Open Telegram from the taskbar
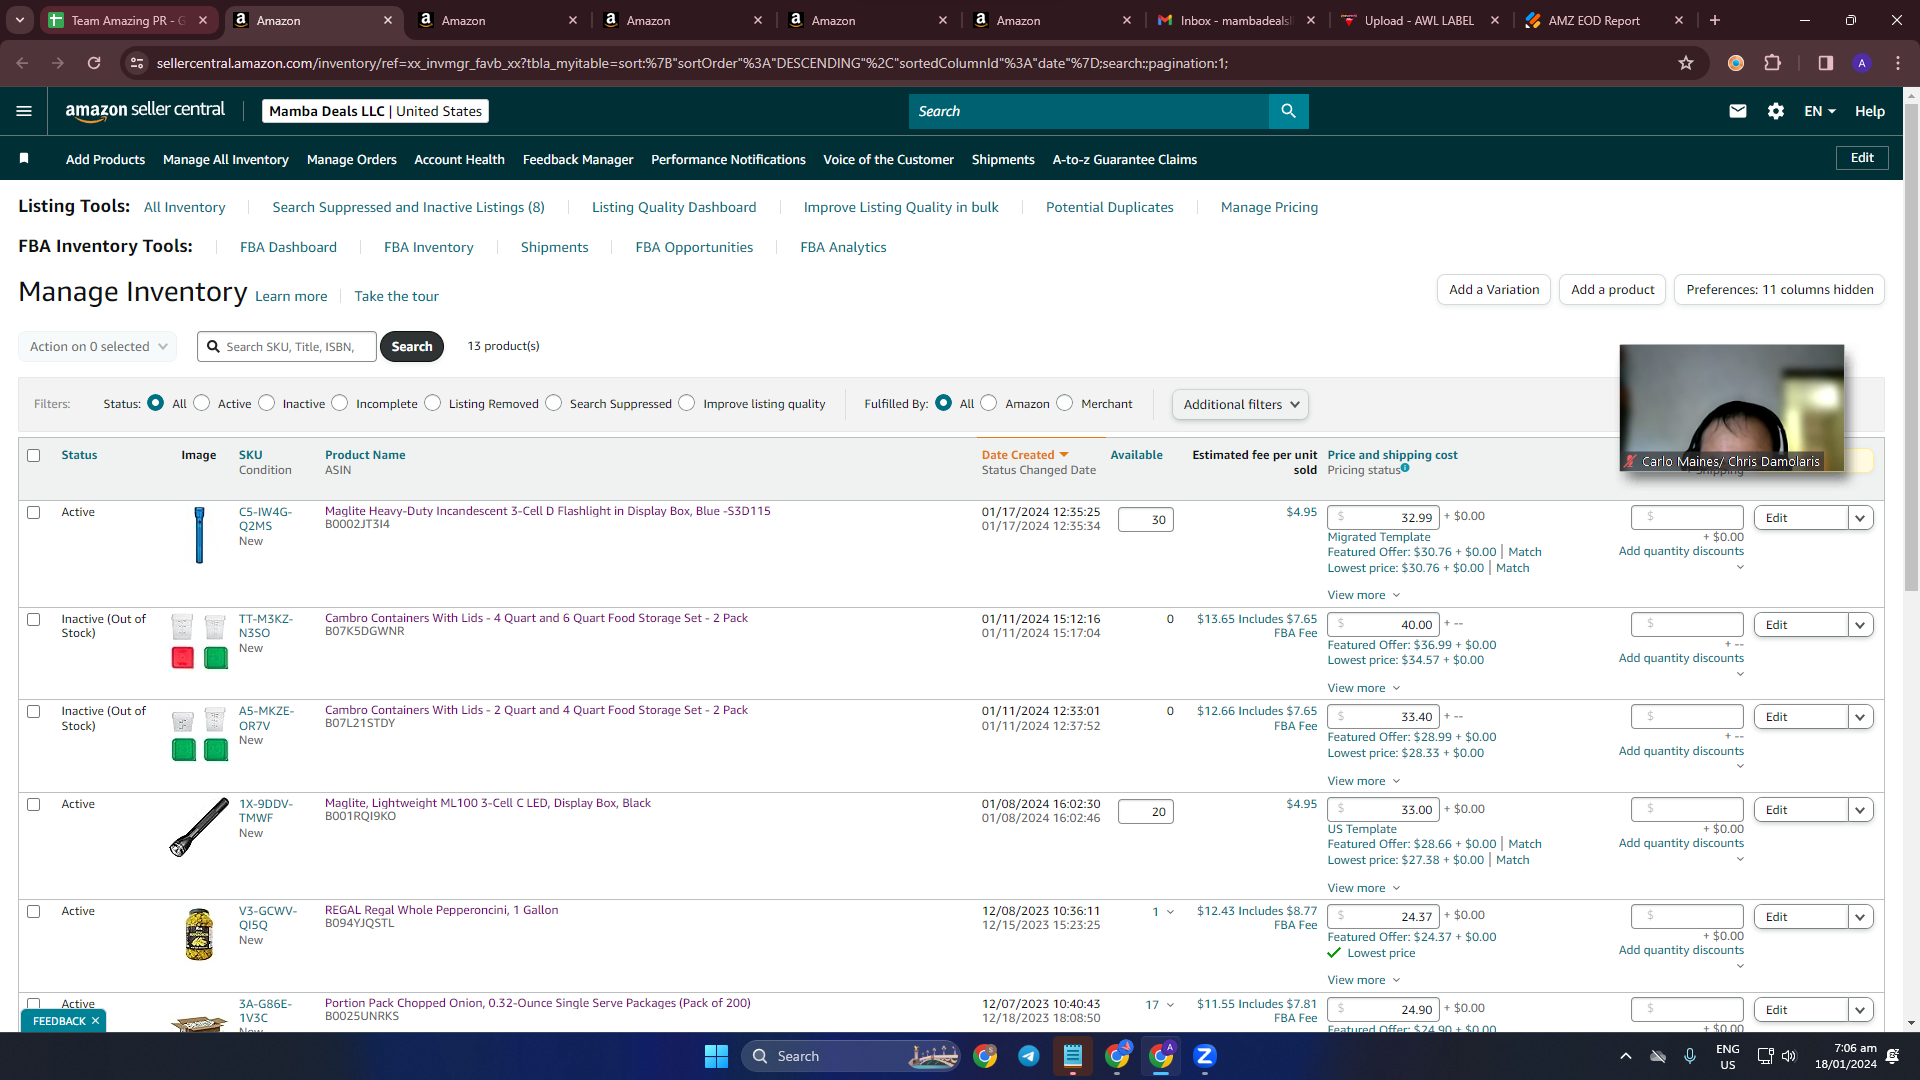The width and height of the screenshot is (1920, 1080). tap(1028, 1056)
